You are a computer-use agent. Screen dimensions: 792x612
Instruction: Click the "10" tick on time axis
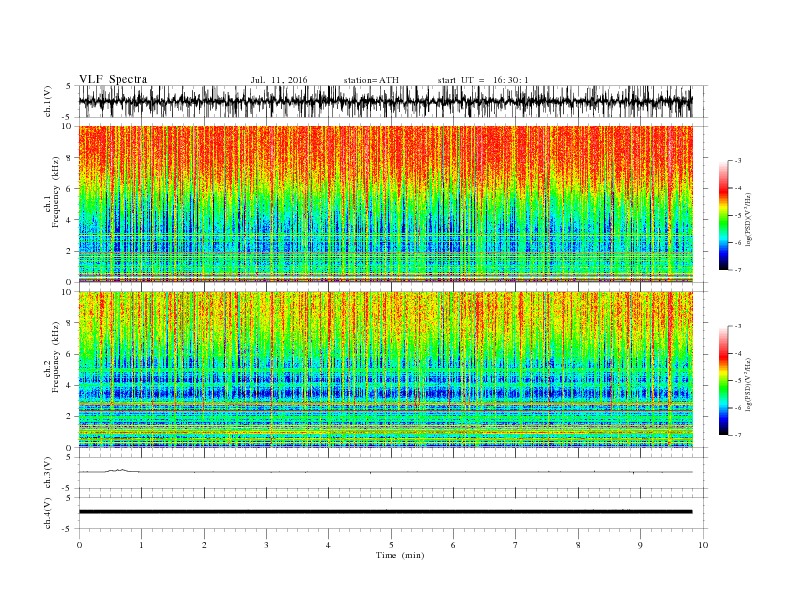pos(703,545)
